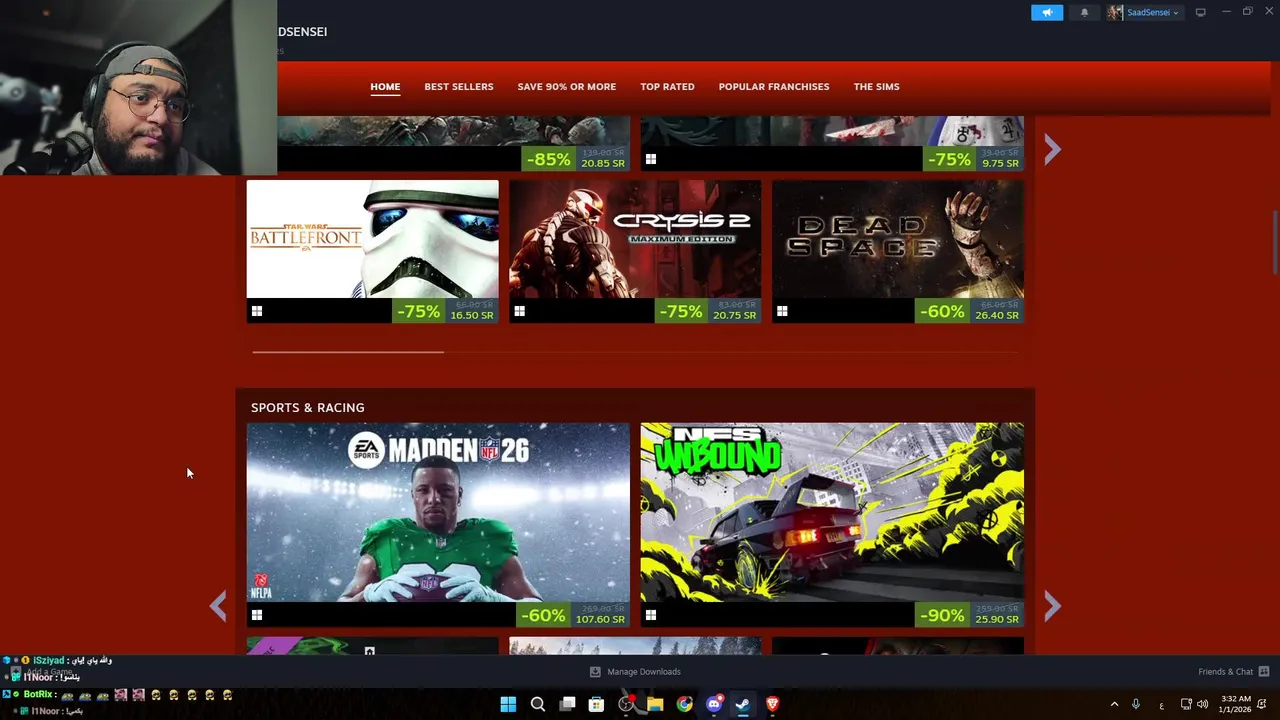Click the Manage Downloads tray icon

pos(595,672)
